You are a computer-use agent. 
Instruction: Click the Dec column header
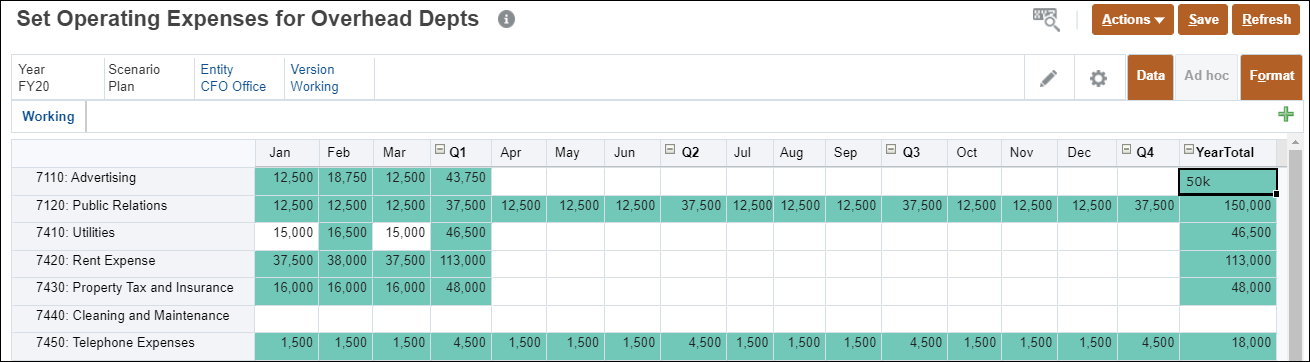pyautogui.click(x=1087, y=153)
